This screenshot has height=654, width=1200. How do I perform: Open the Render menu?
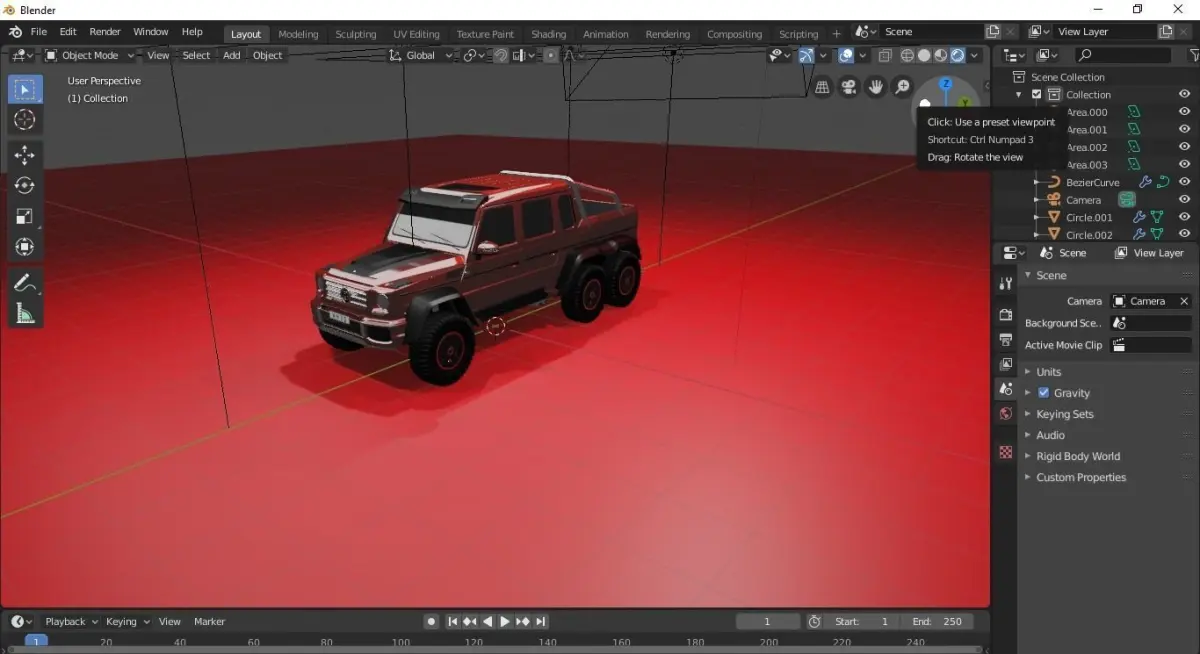(104, 32)
